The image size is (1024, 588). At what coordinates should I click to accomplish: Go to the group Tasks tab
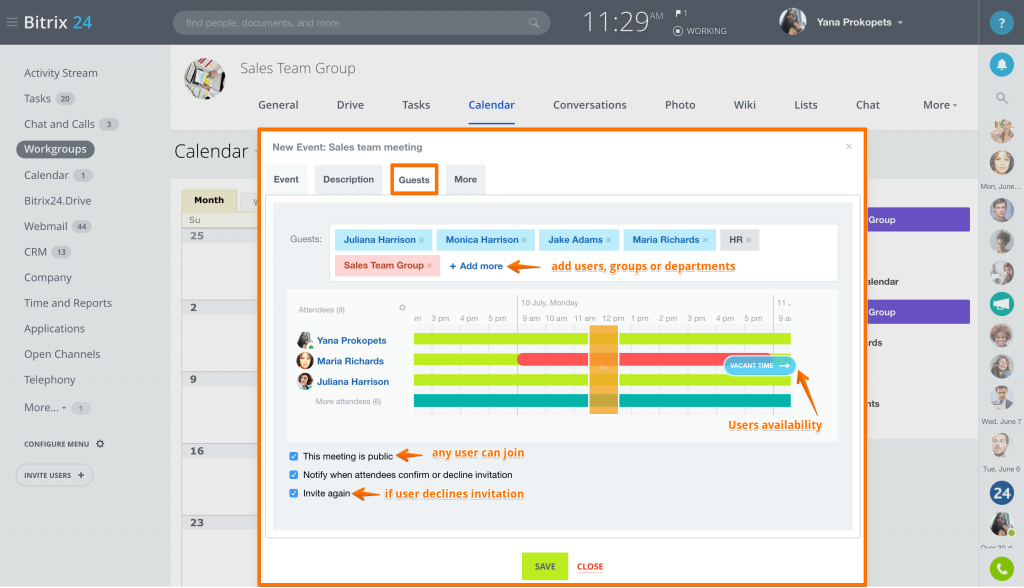(416, 105)
